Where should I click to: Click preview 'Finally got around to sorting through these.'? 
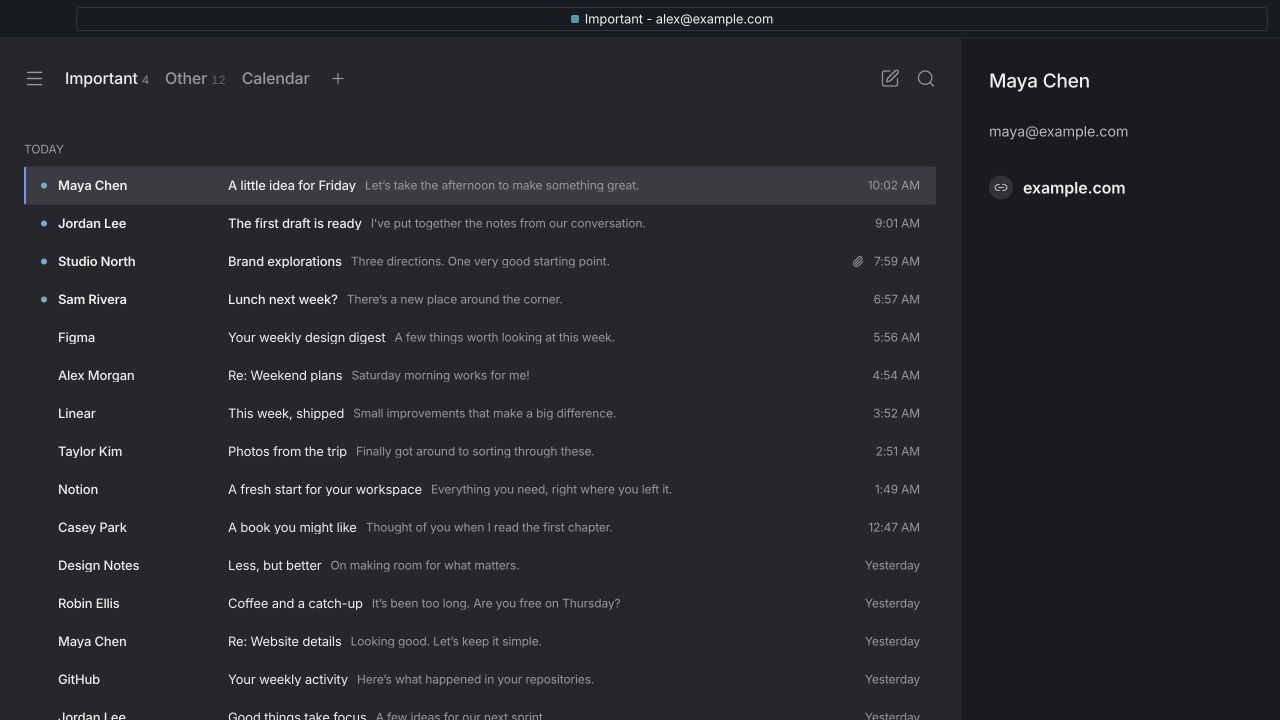click(x=475, y=451)
